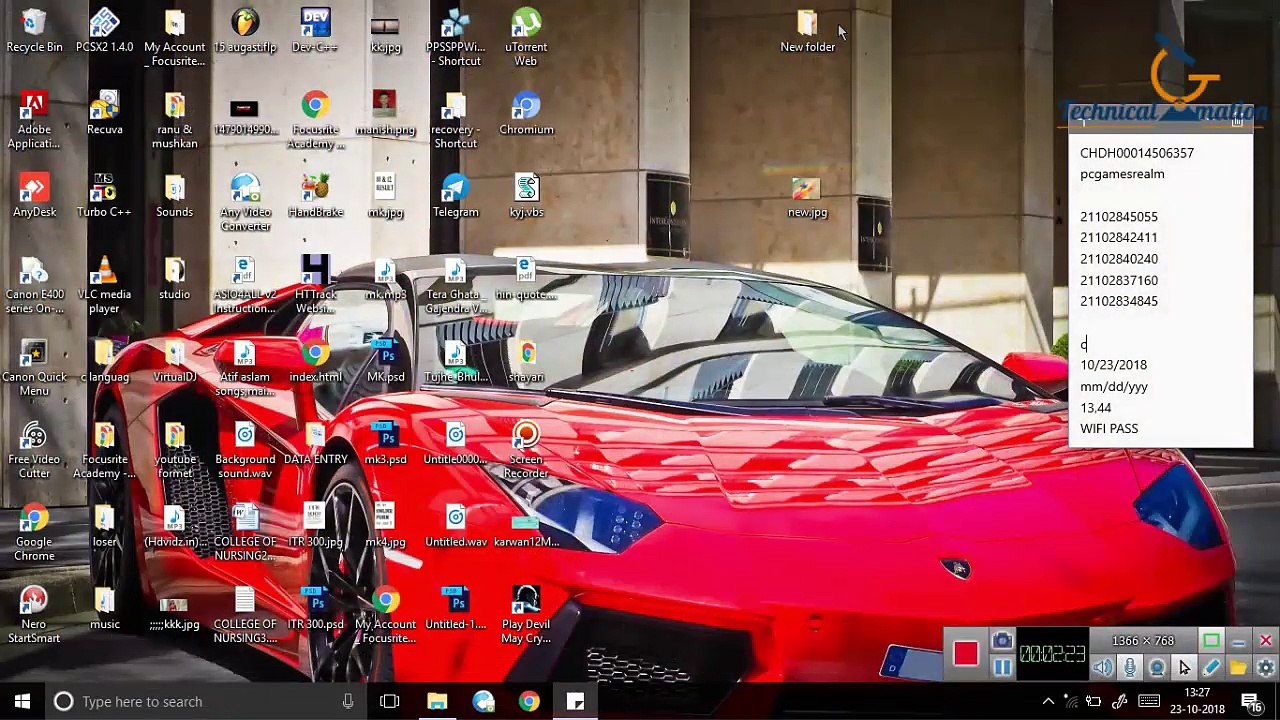Stop recording with the red square button
The height and width of the screenshot is (720, 1280).
965,654
